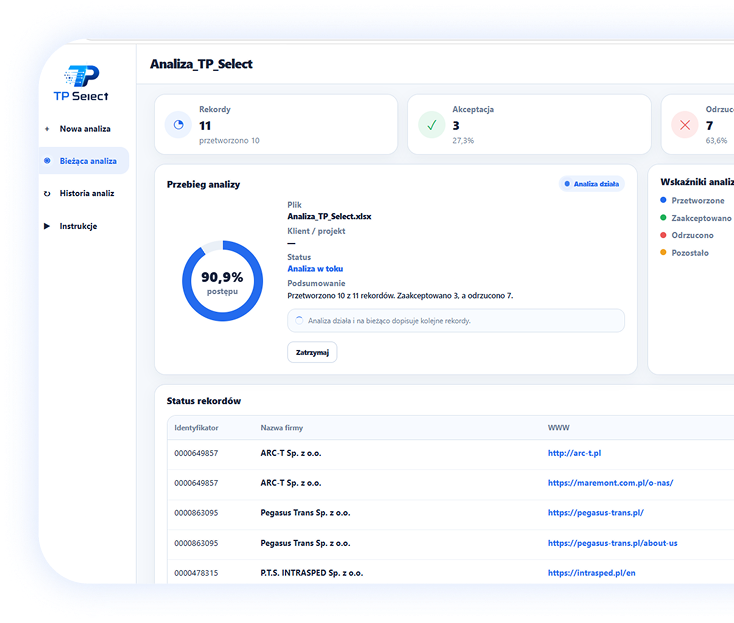Click the play icon beside Instrukcje
This screenshot has height=623, width=734.
pyautogui.click(x=47, y=227)
